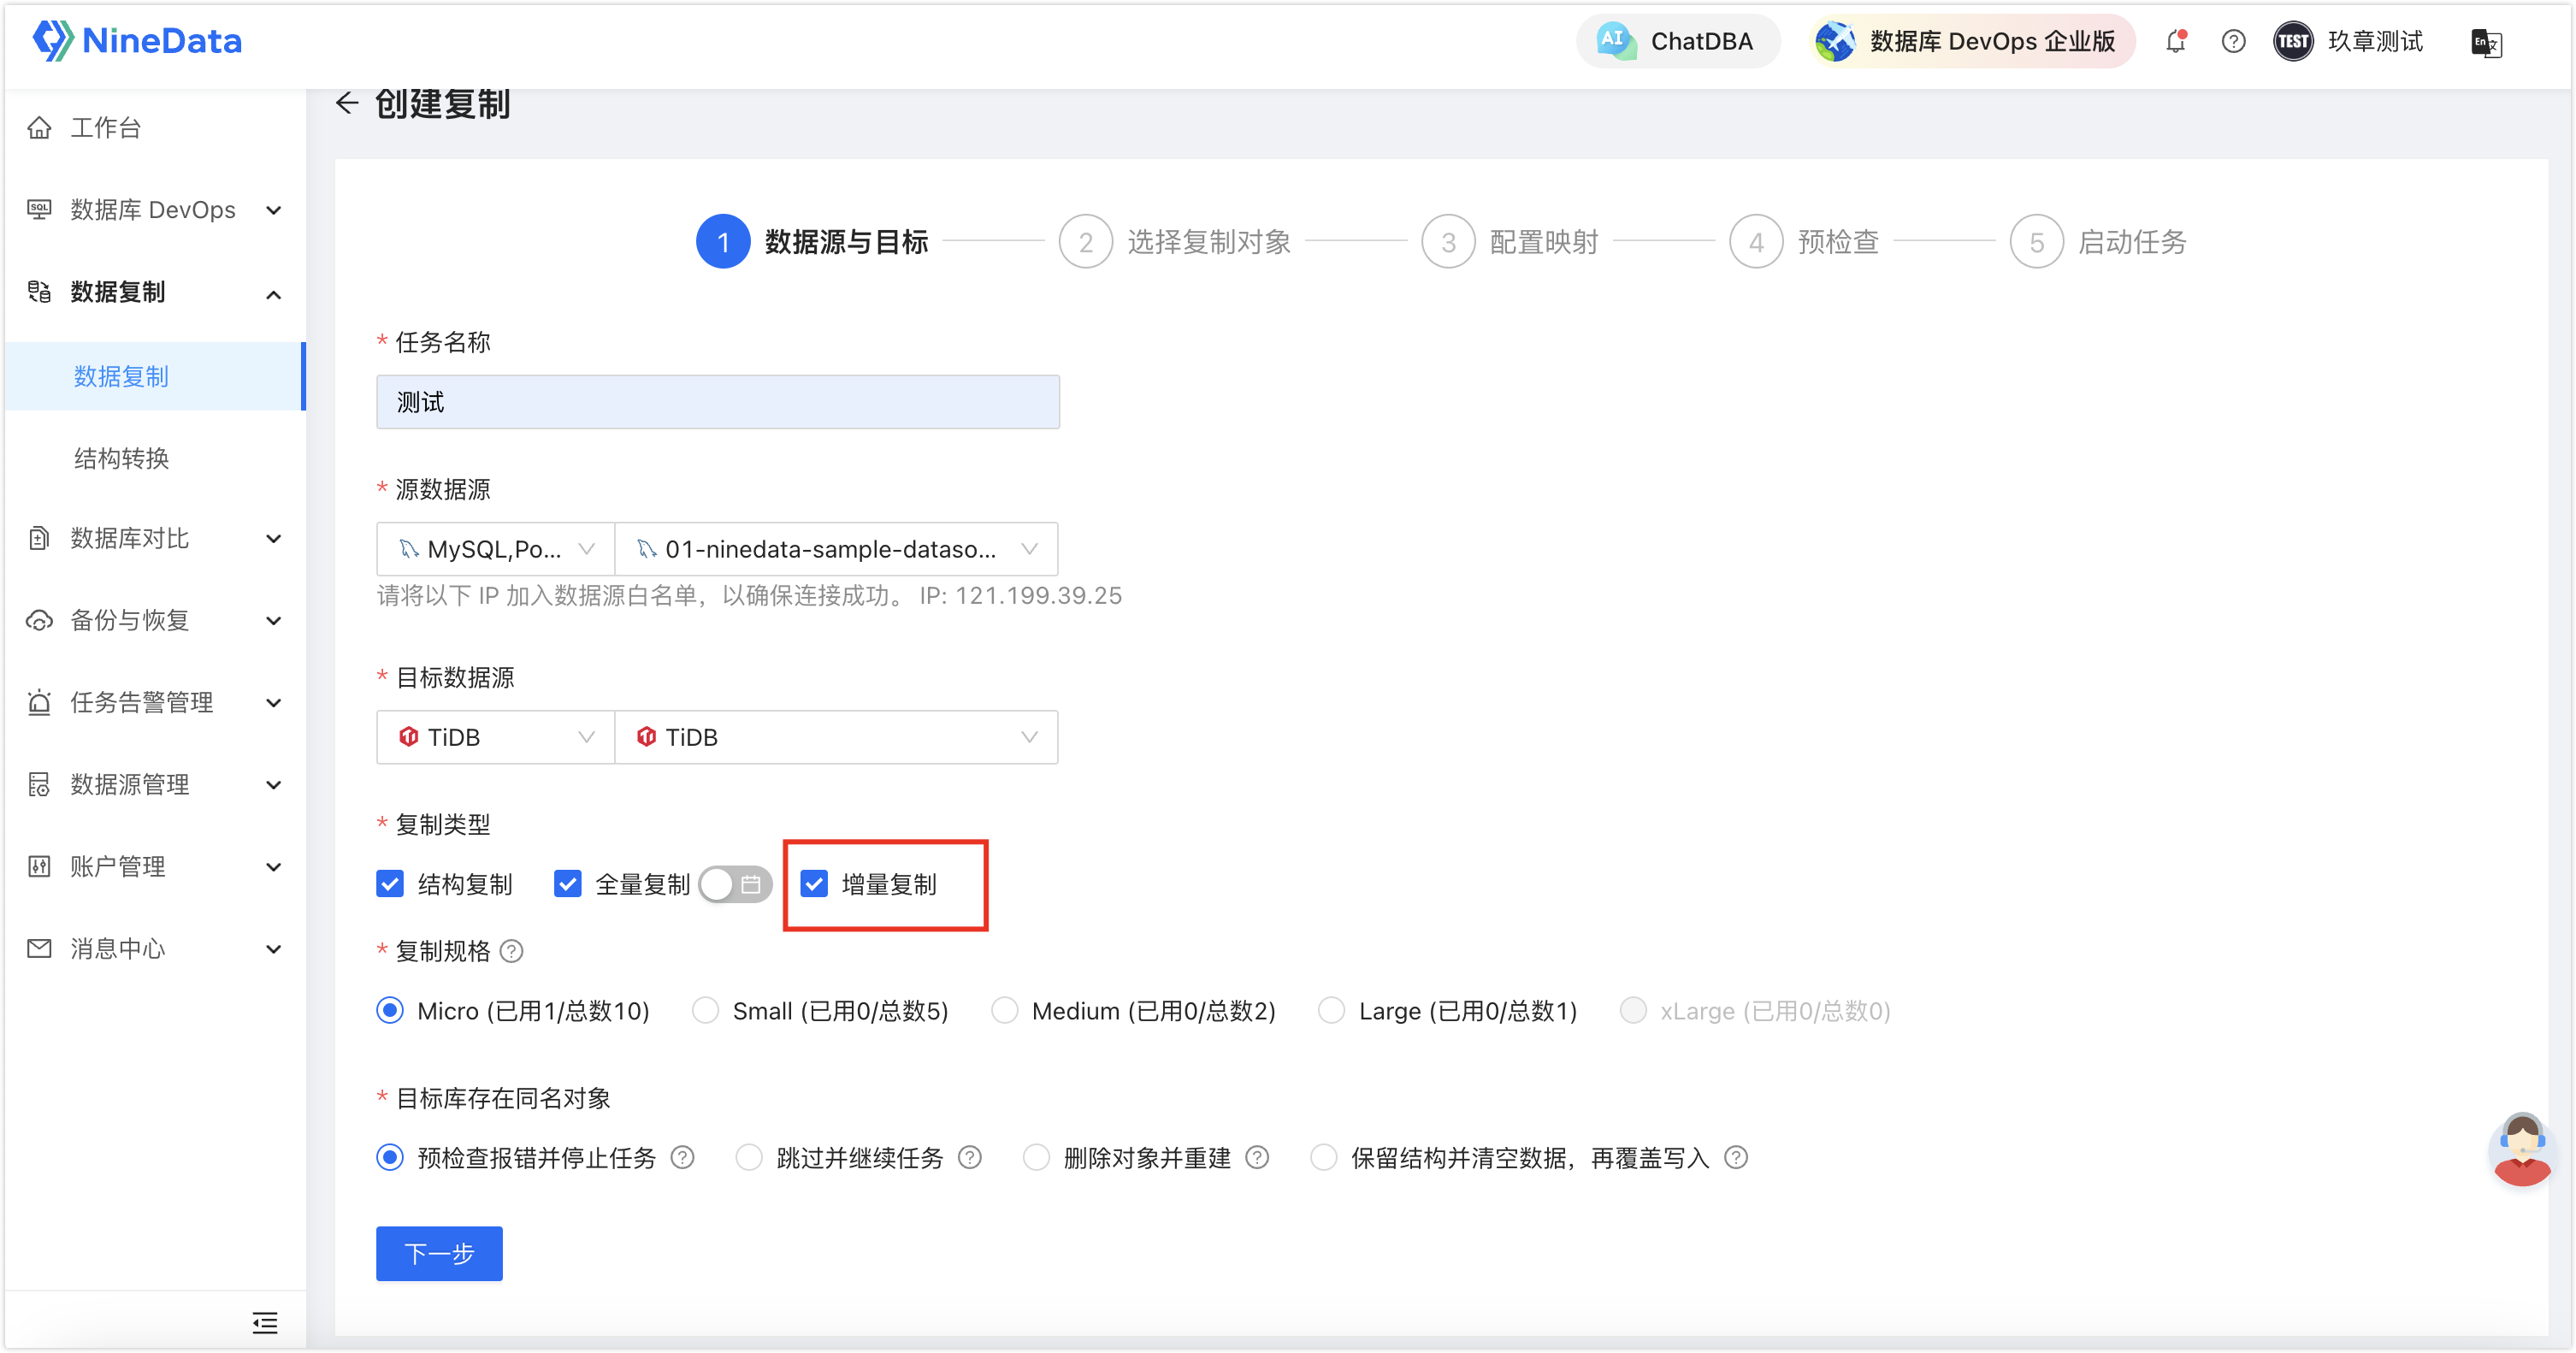Collapse the sidebar with the bottom fold icon

click(265, 1323)
